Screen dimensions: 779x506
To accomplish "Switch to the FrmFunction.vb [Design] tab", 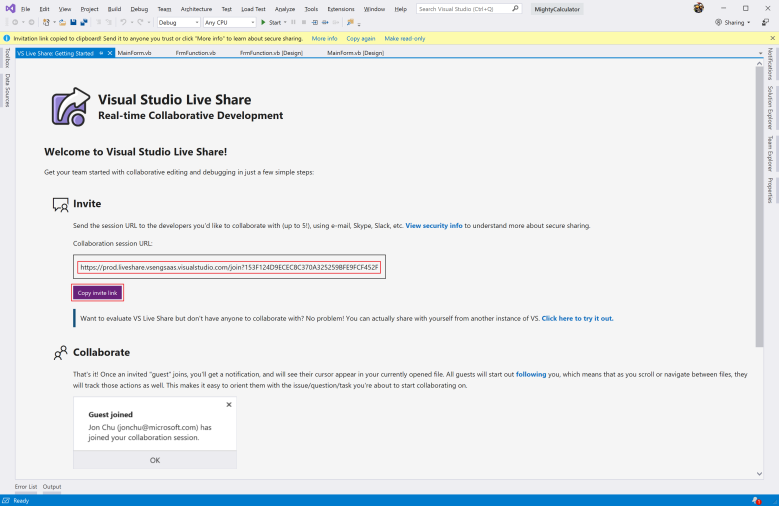I will click(271, 53).
